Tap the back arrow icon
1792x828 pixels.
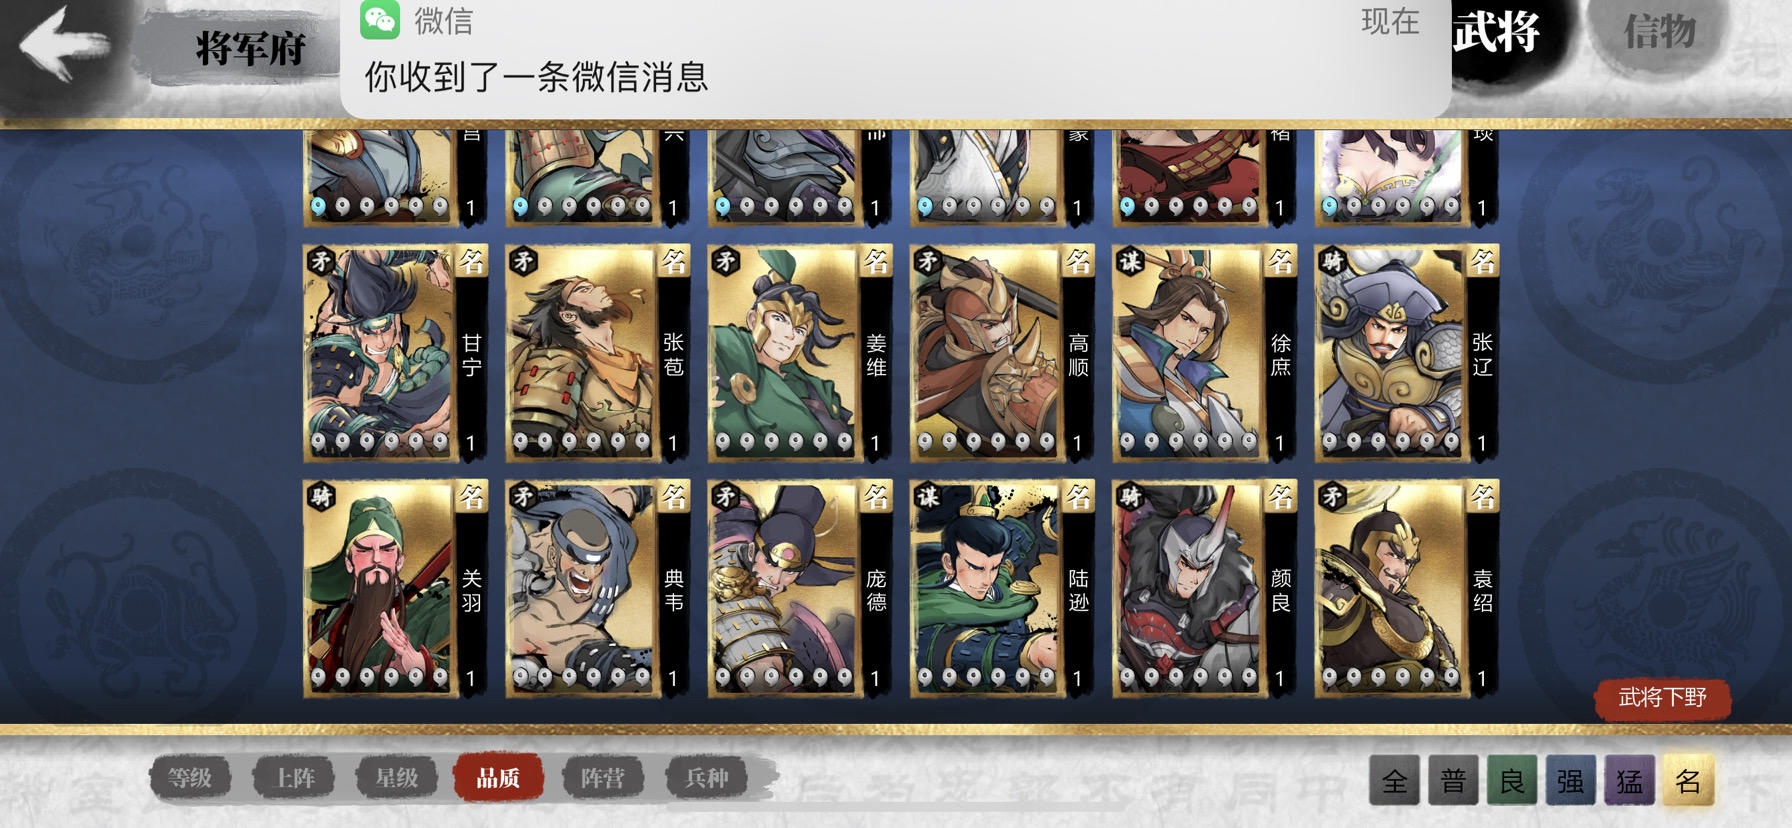pyautogui.click(x=64, y=43)
